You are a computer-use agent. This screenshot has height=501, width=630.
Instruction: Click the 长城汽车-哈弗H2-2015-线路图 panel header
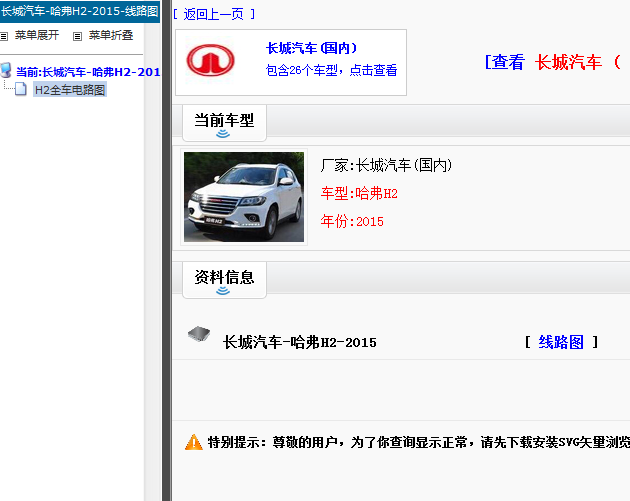(x=80, y=11)
